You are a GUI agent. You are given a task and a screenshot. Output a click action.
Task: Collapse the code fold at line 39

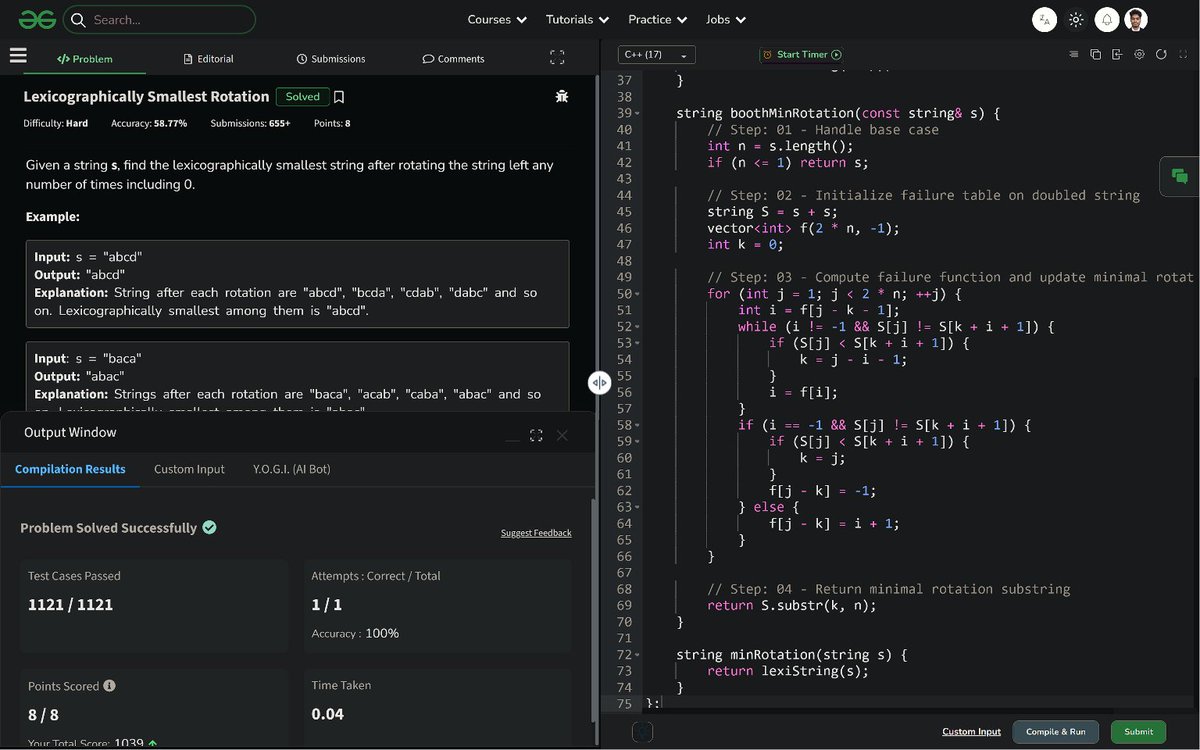tap(637, 114)
